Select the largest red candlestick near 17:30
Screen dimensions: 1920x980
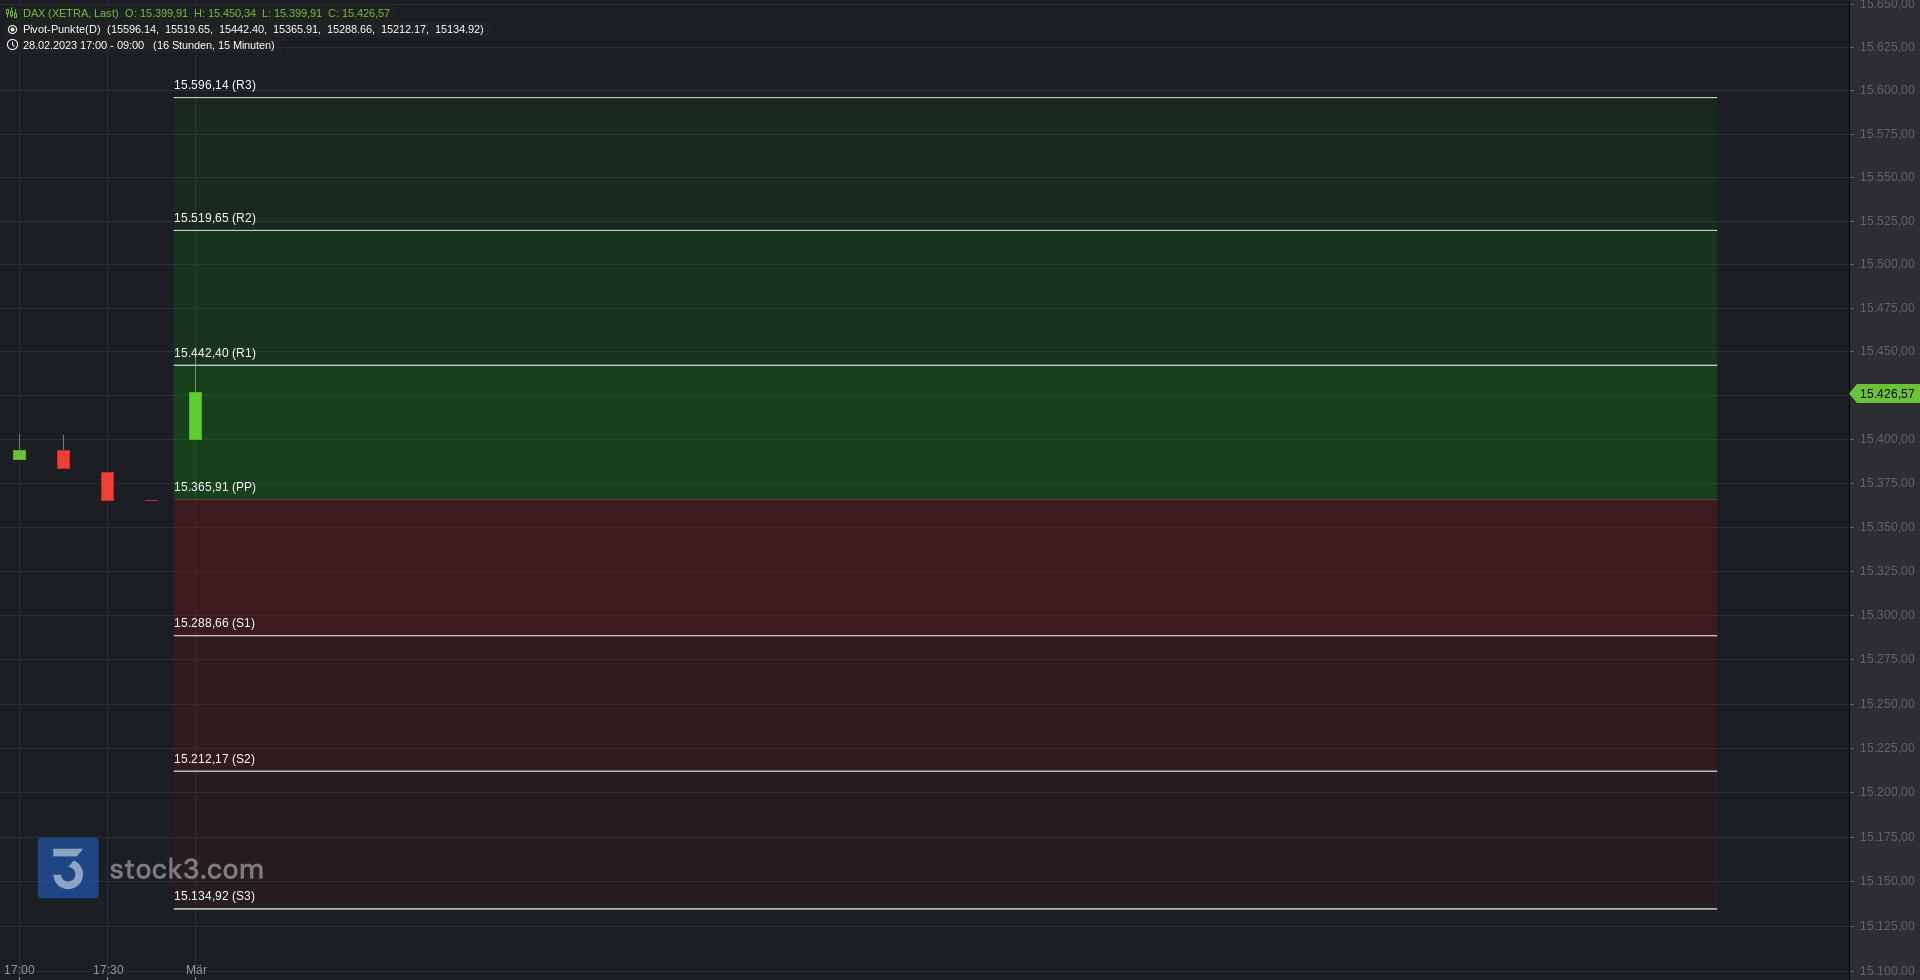tap(107, 486)
